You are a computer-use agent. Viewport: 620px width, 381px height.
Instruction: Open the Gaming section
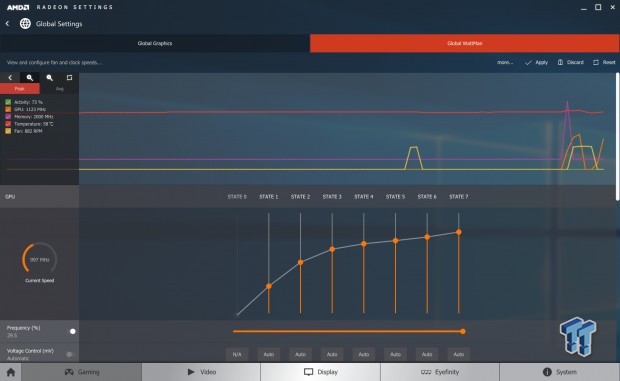[x=82, y=372]
